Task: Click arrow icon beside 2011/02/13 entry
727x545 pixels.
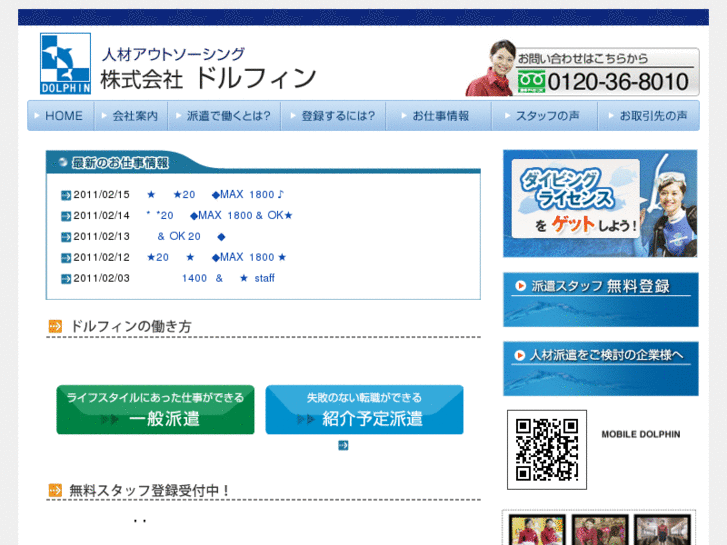Action: point(66,237)
